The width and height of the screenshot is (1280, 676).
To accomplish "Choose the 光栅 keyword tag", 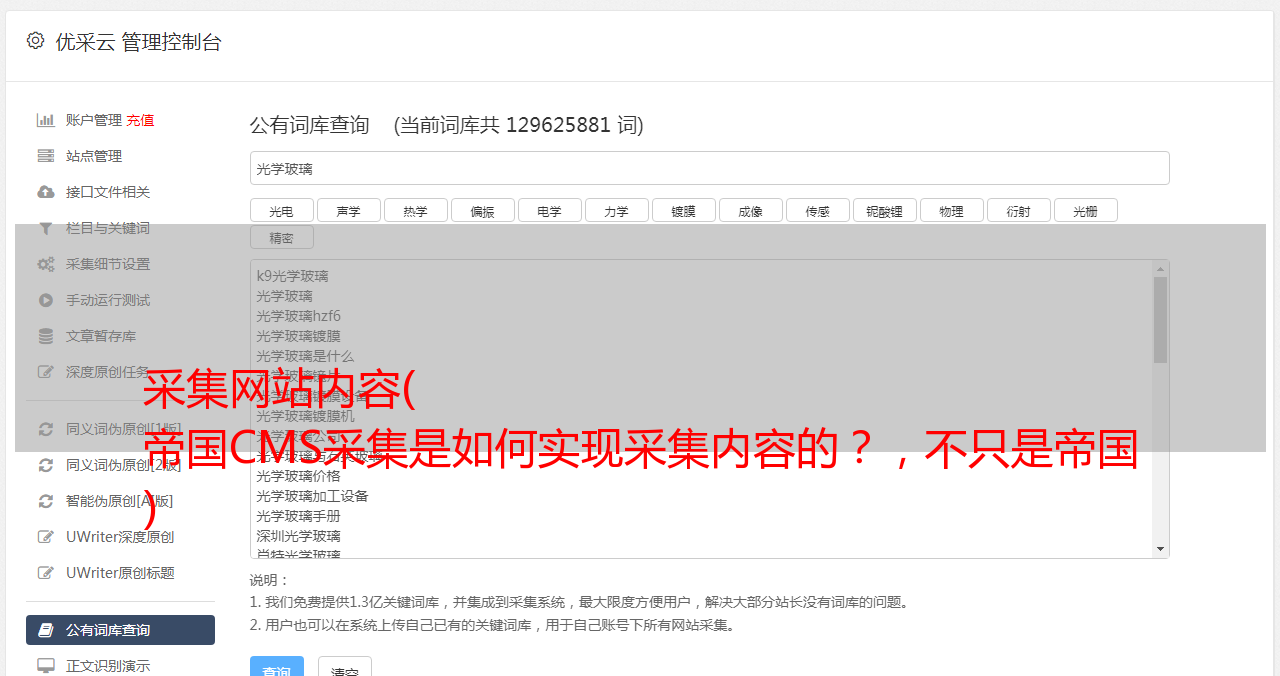I will click(1085, 210).
